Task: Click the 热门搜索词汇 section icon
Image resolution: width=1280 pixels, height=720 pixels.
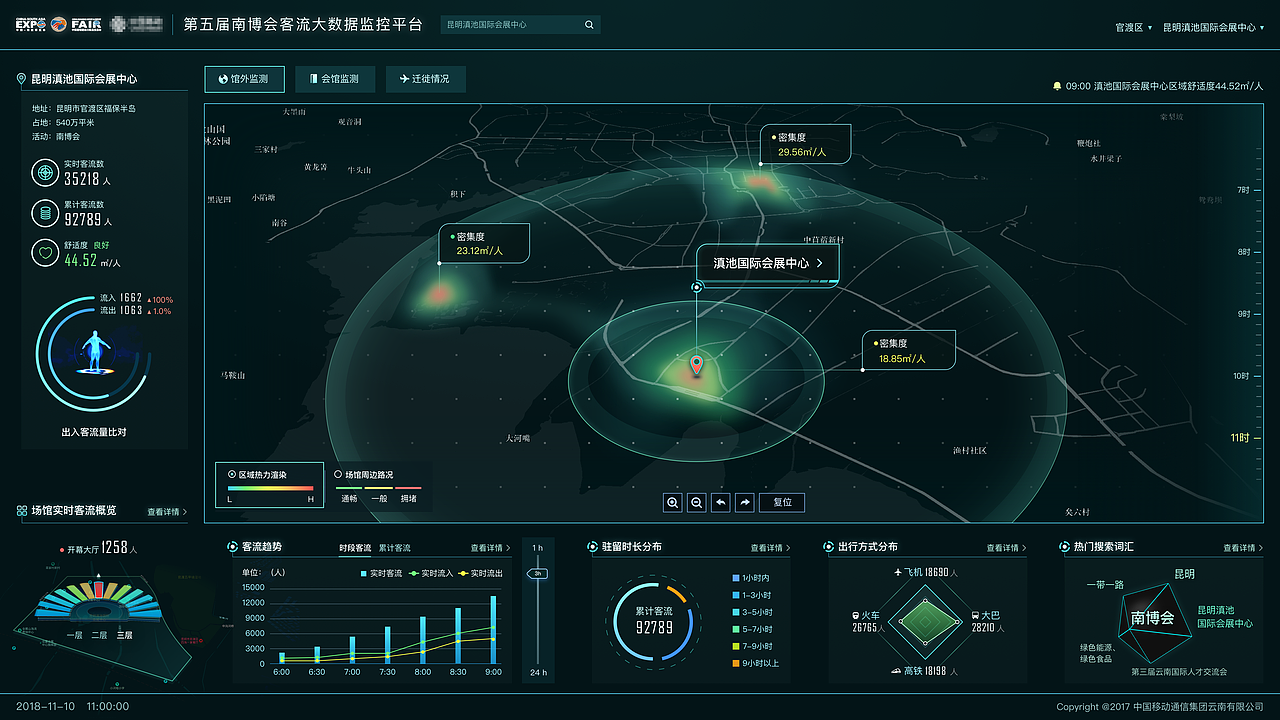Action: (x=1065, y=547)
